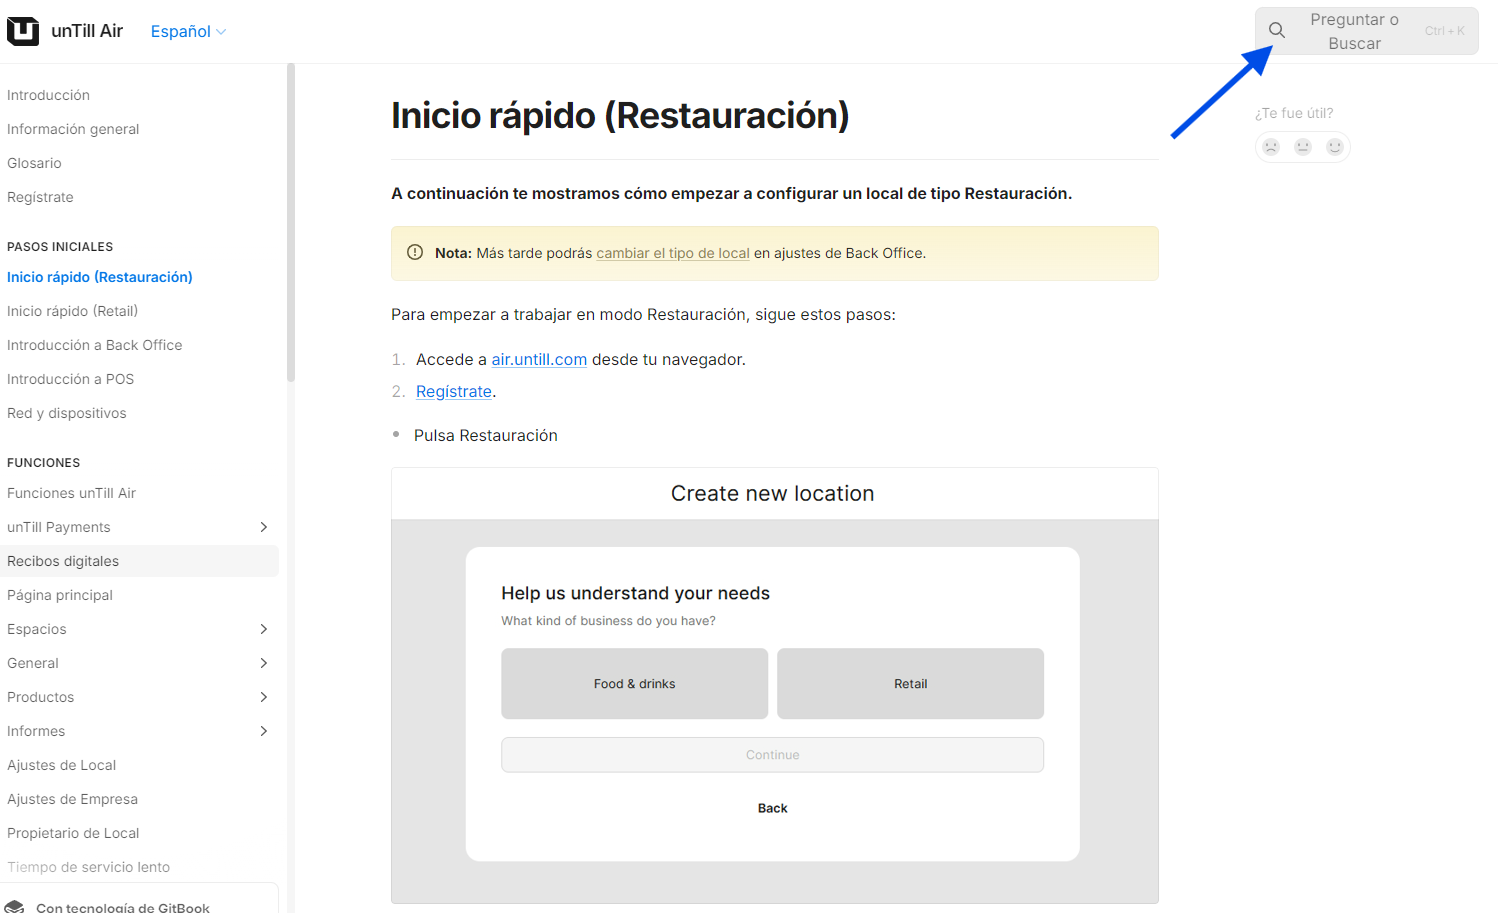Click the Regístrate link in step 2
1498x913 pixels.
pyautogui.click(x=454, y=391)
